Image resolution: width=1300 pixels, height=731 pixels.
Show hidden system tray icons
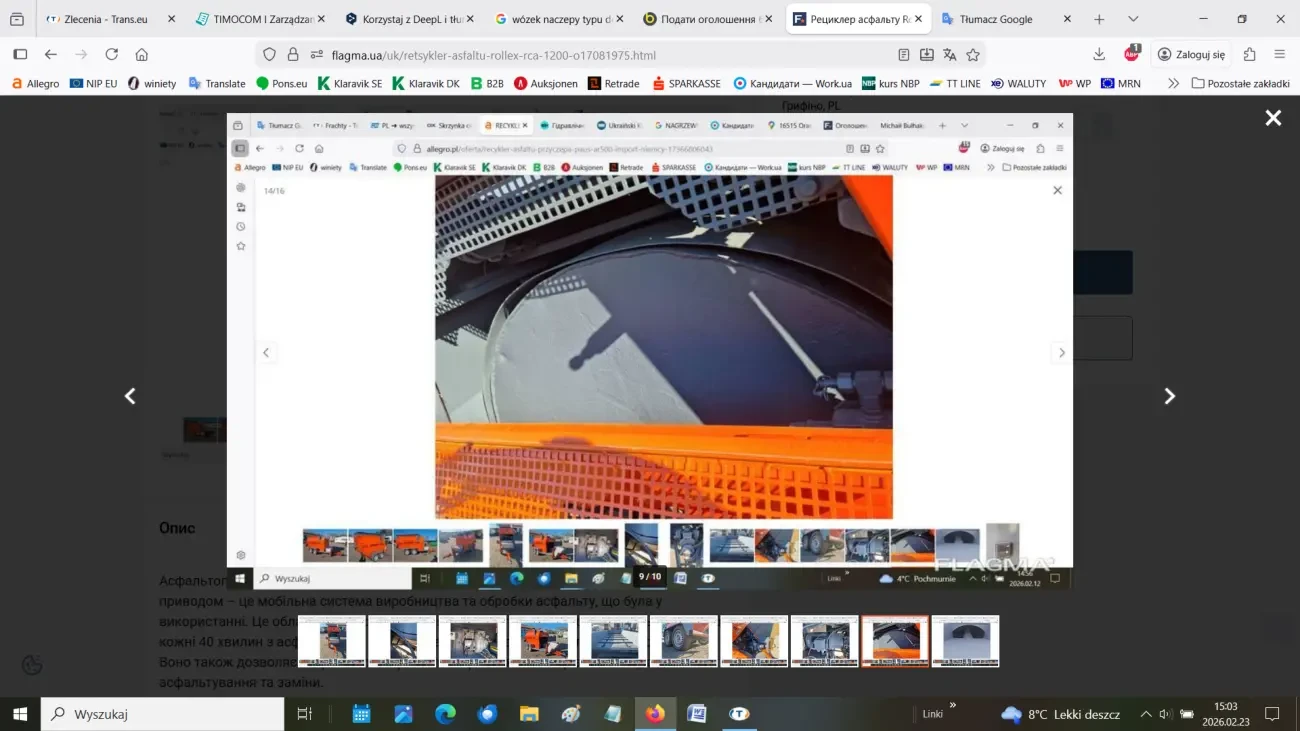pos(1146,714)
